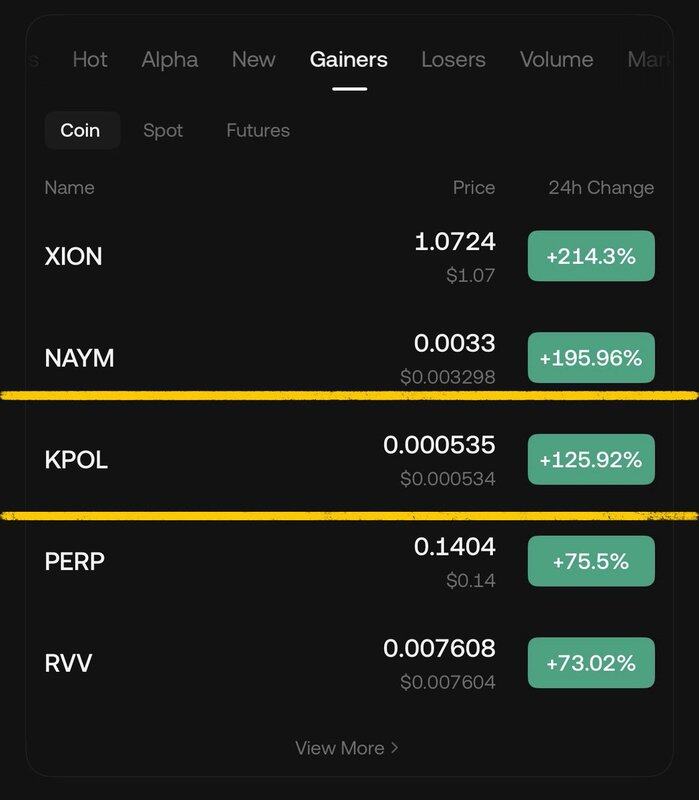Screen dimensions: 699x800
Task: Click the XION +214.3% change badge
Action: 591,256
